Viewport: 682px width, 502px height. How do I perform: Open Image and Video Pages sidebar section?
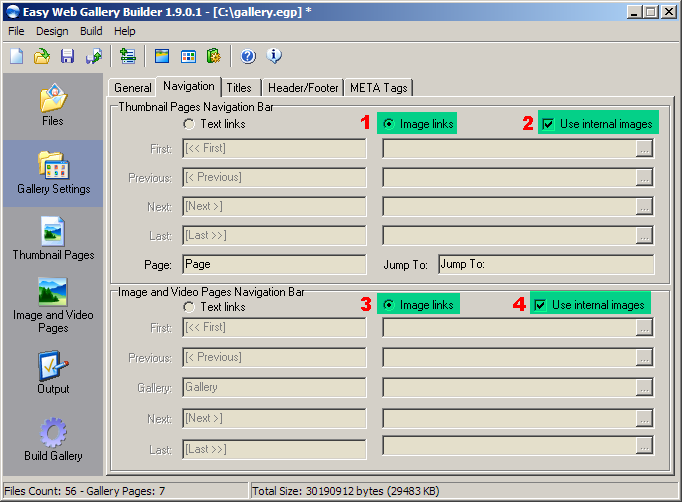click(x=53, y=306)
